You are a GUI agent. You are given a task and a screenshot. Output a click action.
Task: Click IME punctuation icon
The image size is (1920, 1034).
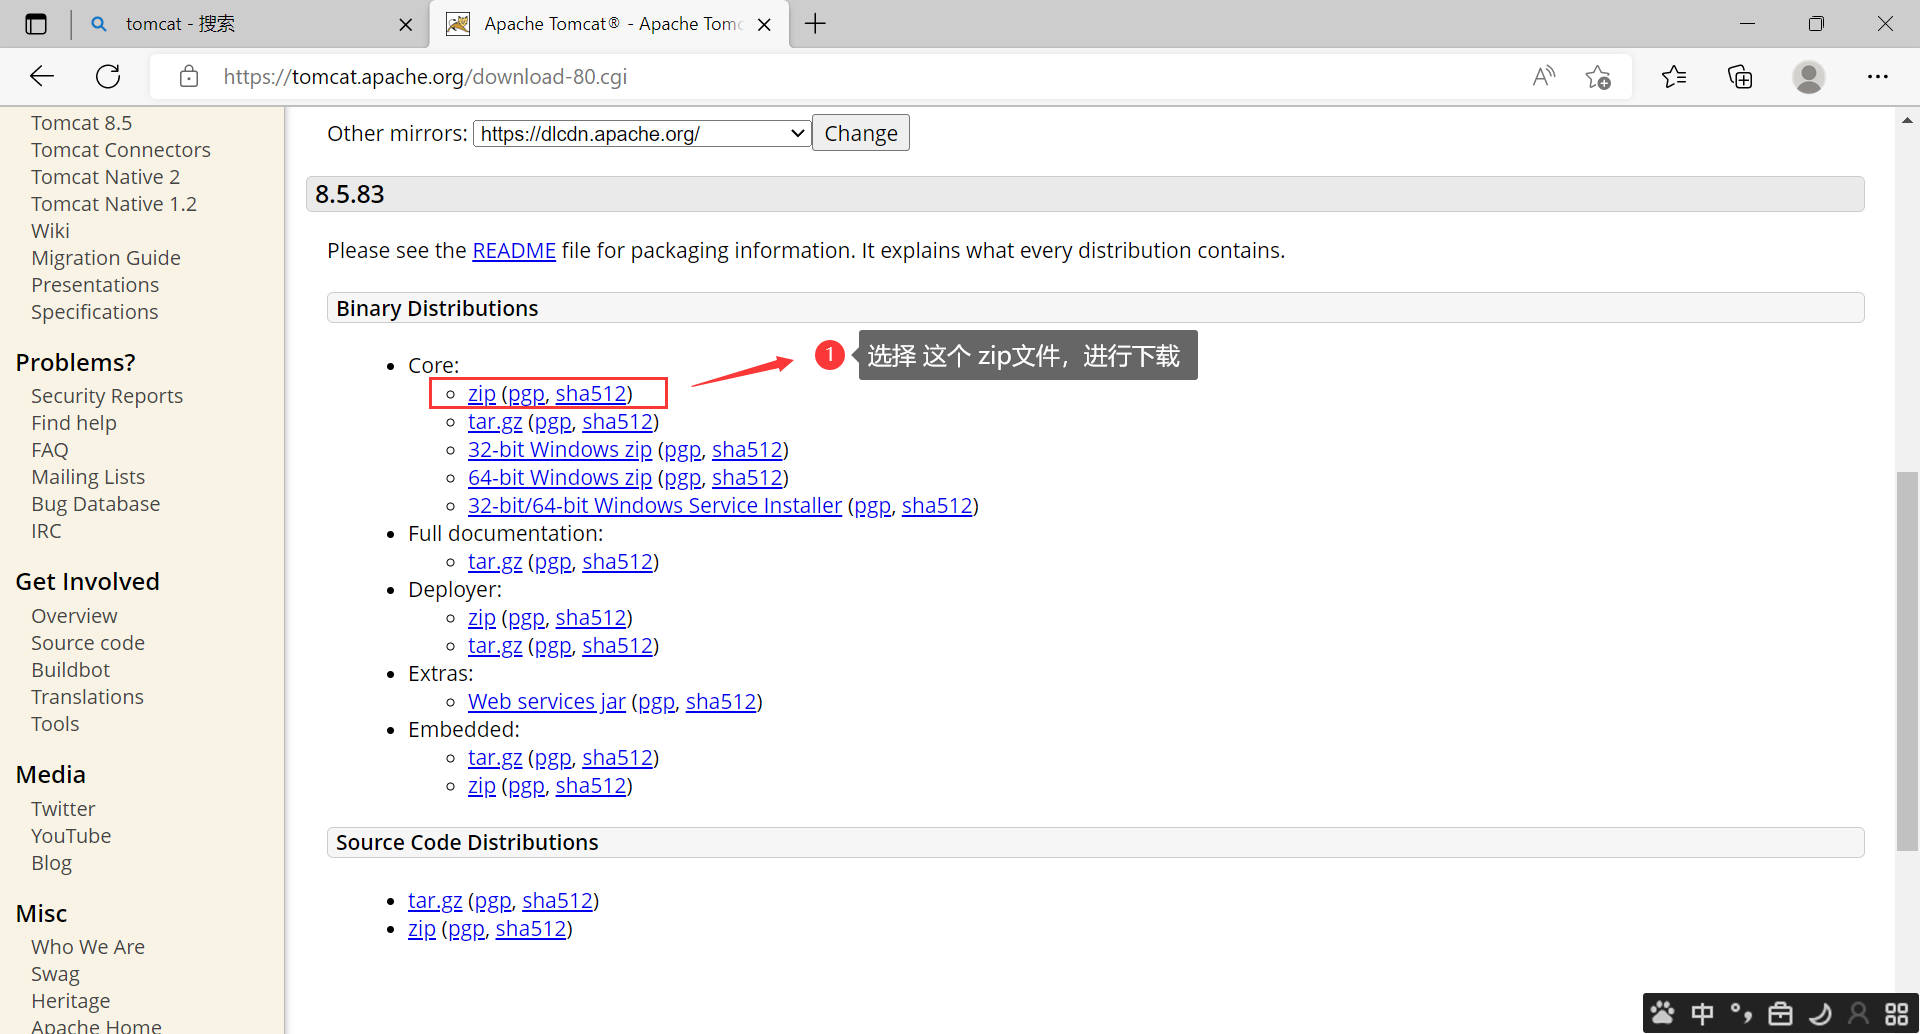click(1741, 1013)
